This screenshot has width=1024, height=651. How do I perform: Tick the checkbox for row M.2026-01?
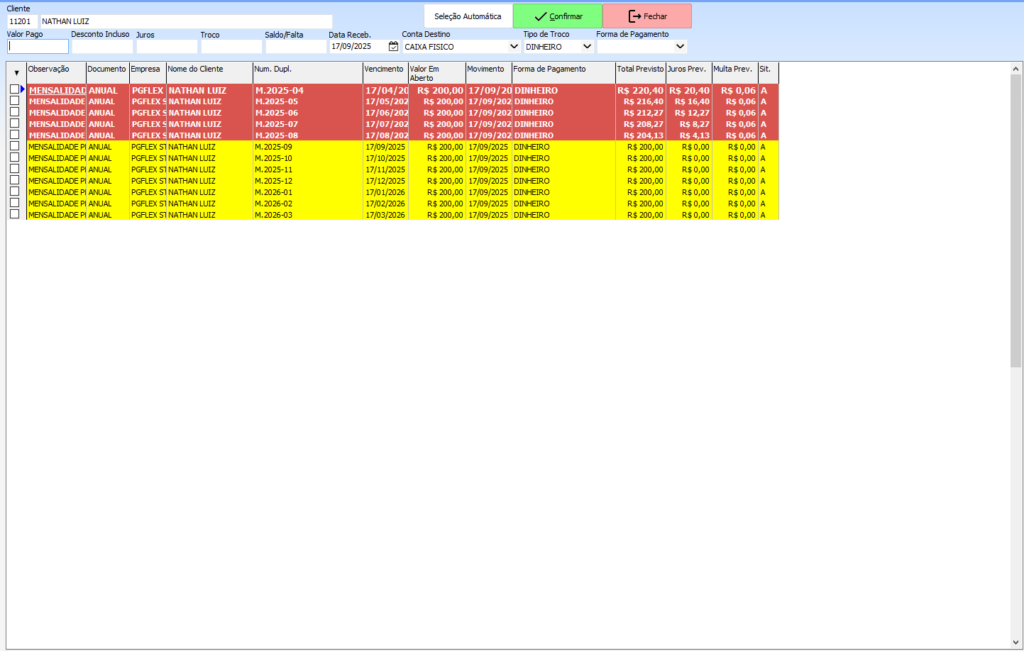tap(14, 192)
